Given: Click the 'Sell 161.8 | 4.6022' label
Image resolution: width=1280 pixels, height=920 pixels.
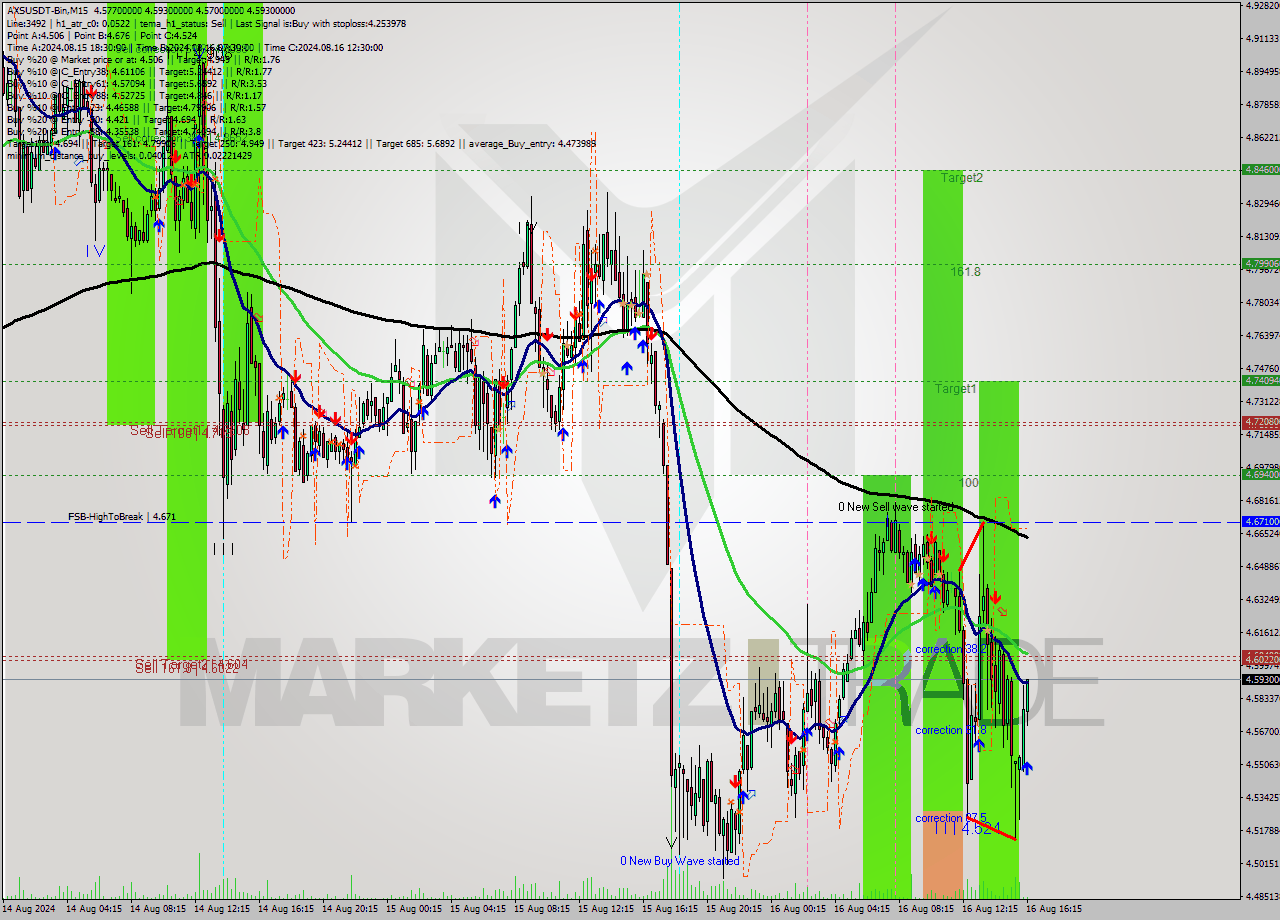Looking at the screenshot, I should (x=187, y=669).
